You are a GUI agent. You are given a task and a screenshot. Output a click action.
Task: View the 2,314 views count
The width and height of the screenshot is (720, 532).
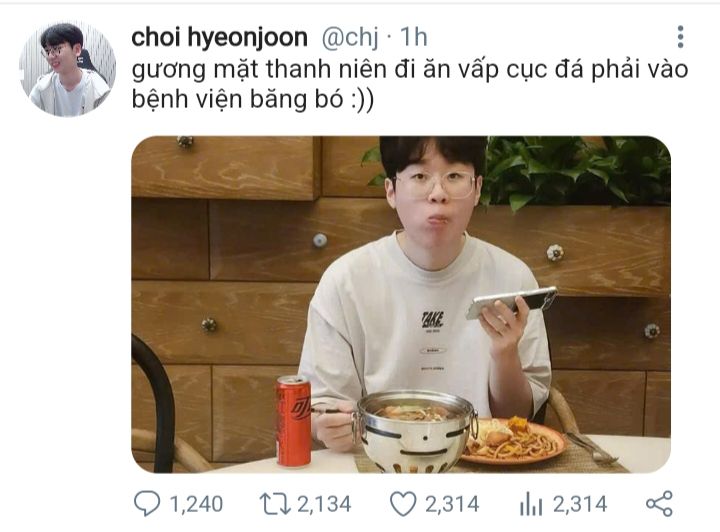(580, 504)
